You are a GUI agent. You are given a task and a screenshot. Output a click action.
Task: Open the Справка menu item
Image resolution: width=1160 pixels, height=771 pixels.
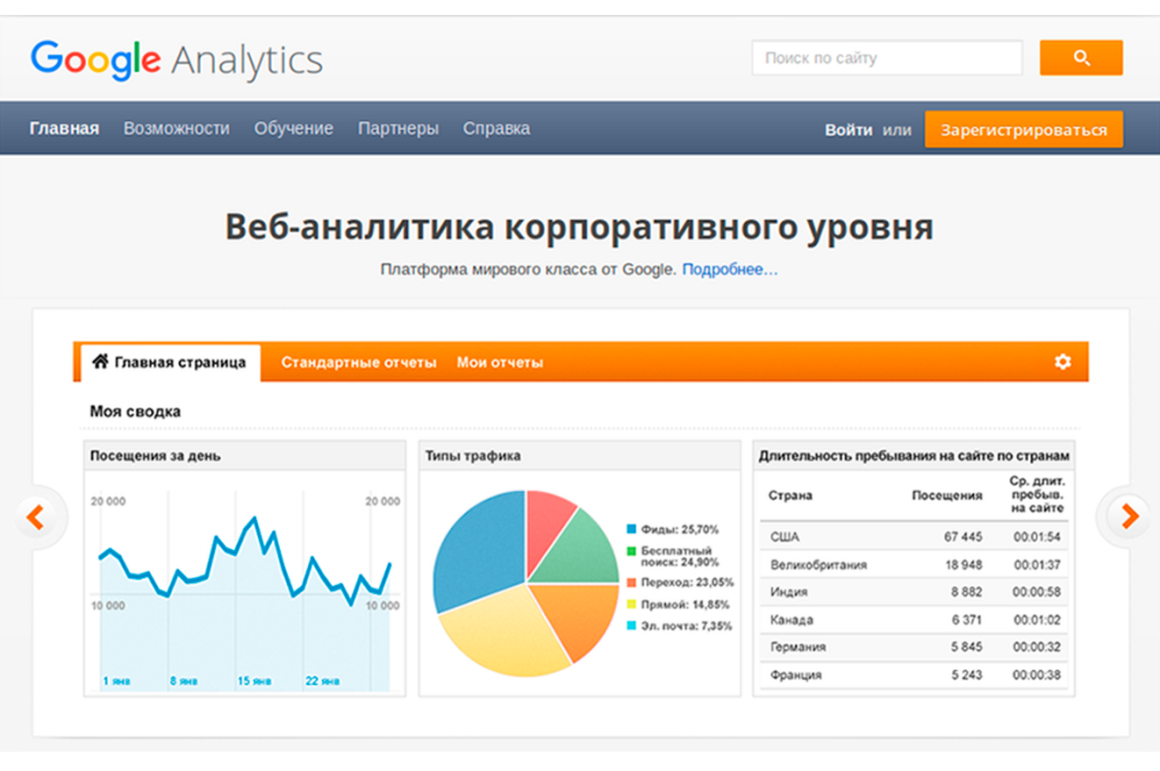tap(496, 129)
